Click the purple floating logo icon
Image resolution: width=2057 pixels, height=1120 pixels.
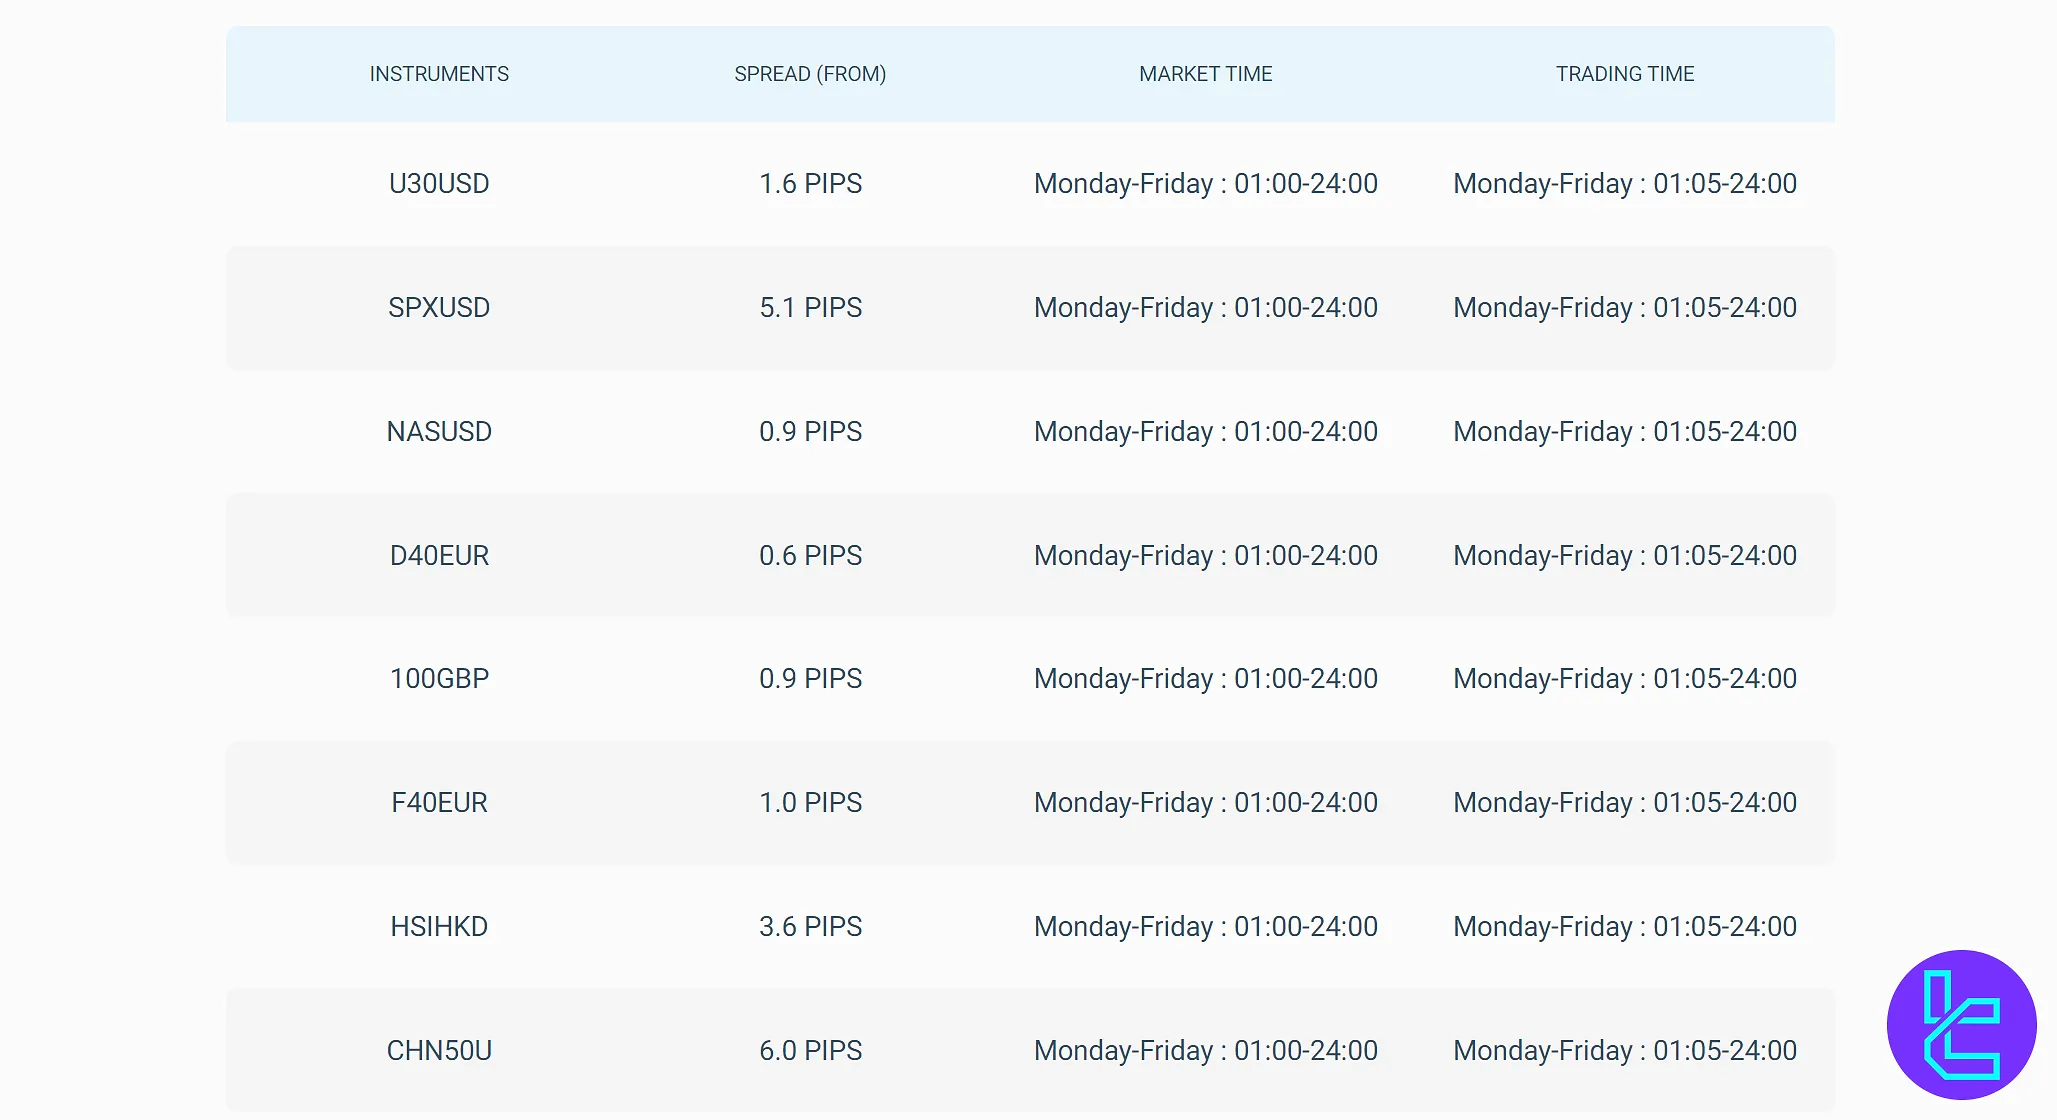pos(1961,1024)
